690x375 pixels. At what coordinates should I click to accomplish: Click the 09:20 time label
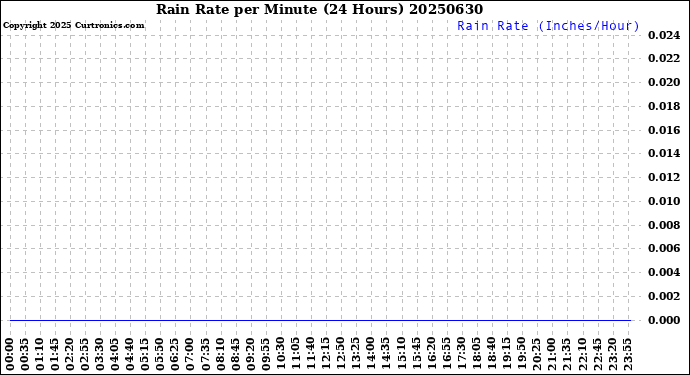click(250, 355)
